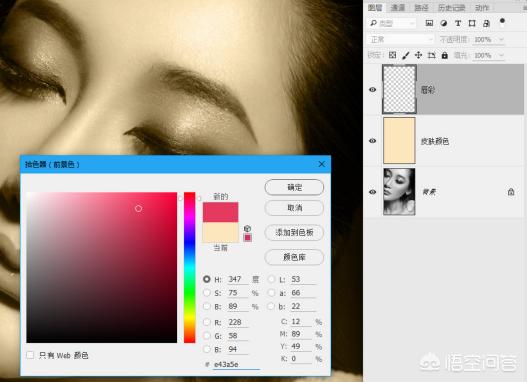Click the web-safe color cube warning icon
Viewport: 527px width, 382px height.
(247, 228)
